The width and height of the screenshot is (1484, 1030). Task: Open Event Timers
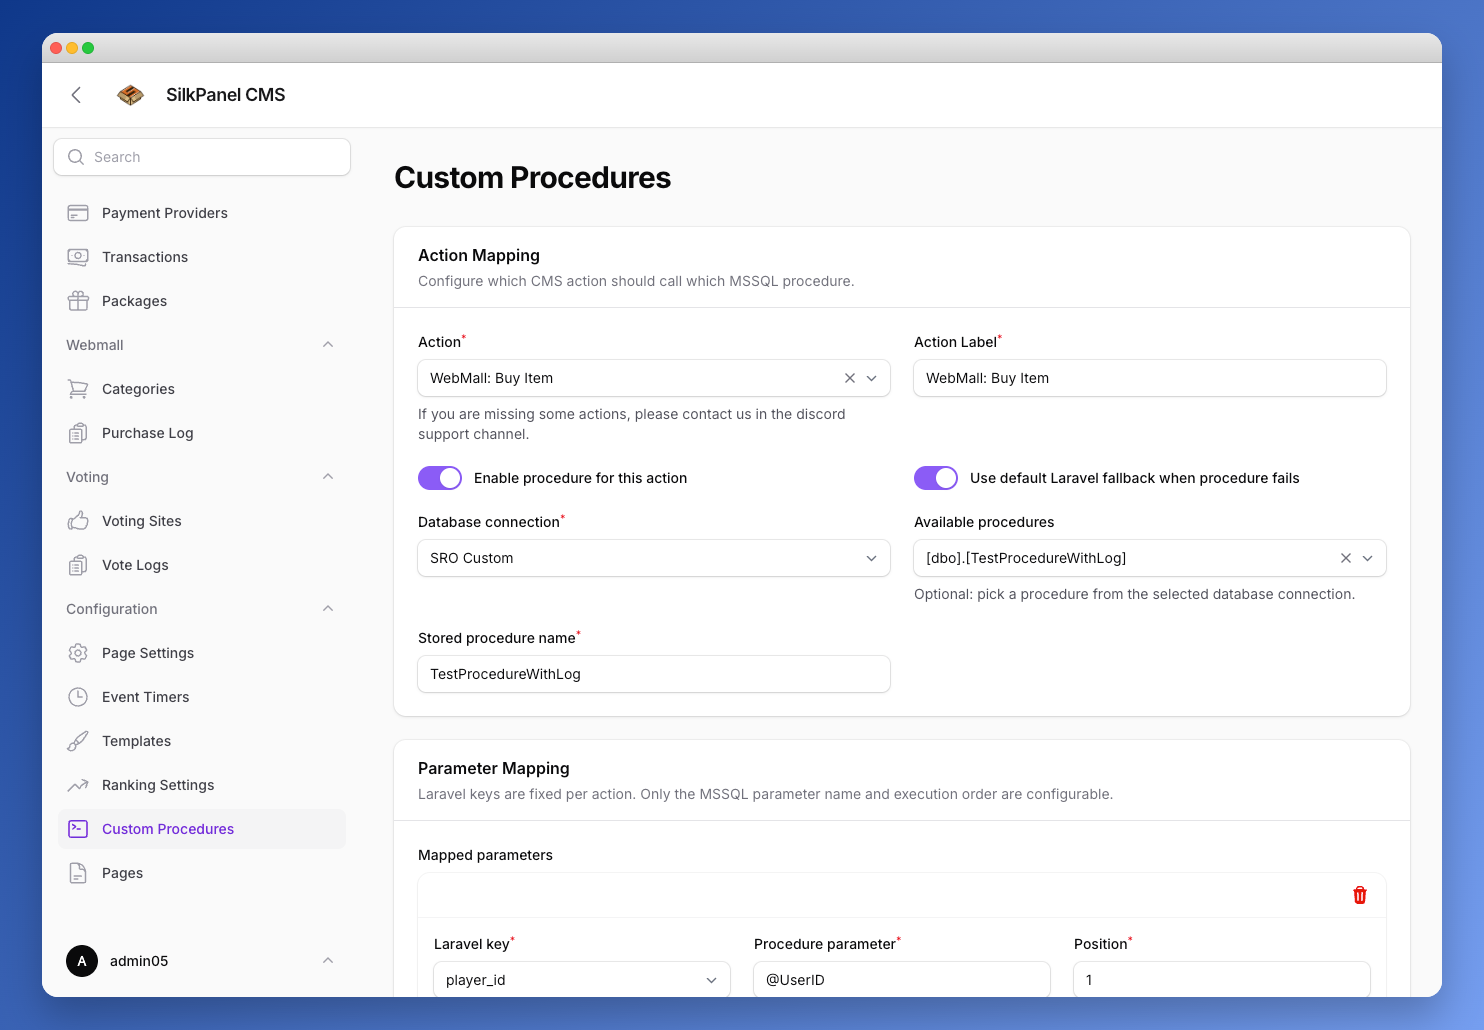(x=202, y=697)
